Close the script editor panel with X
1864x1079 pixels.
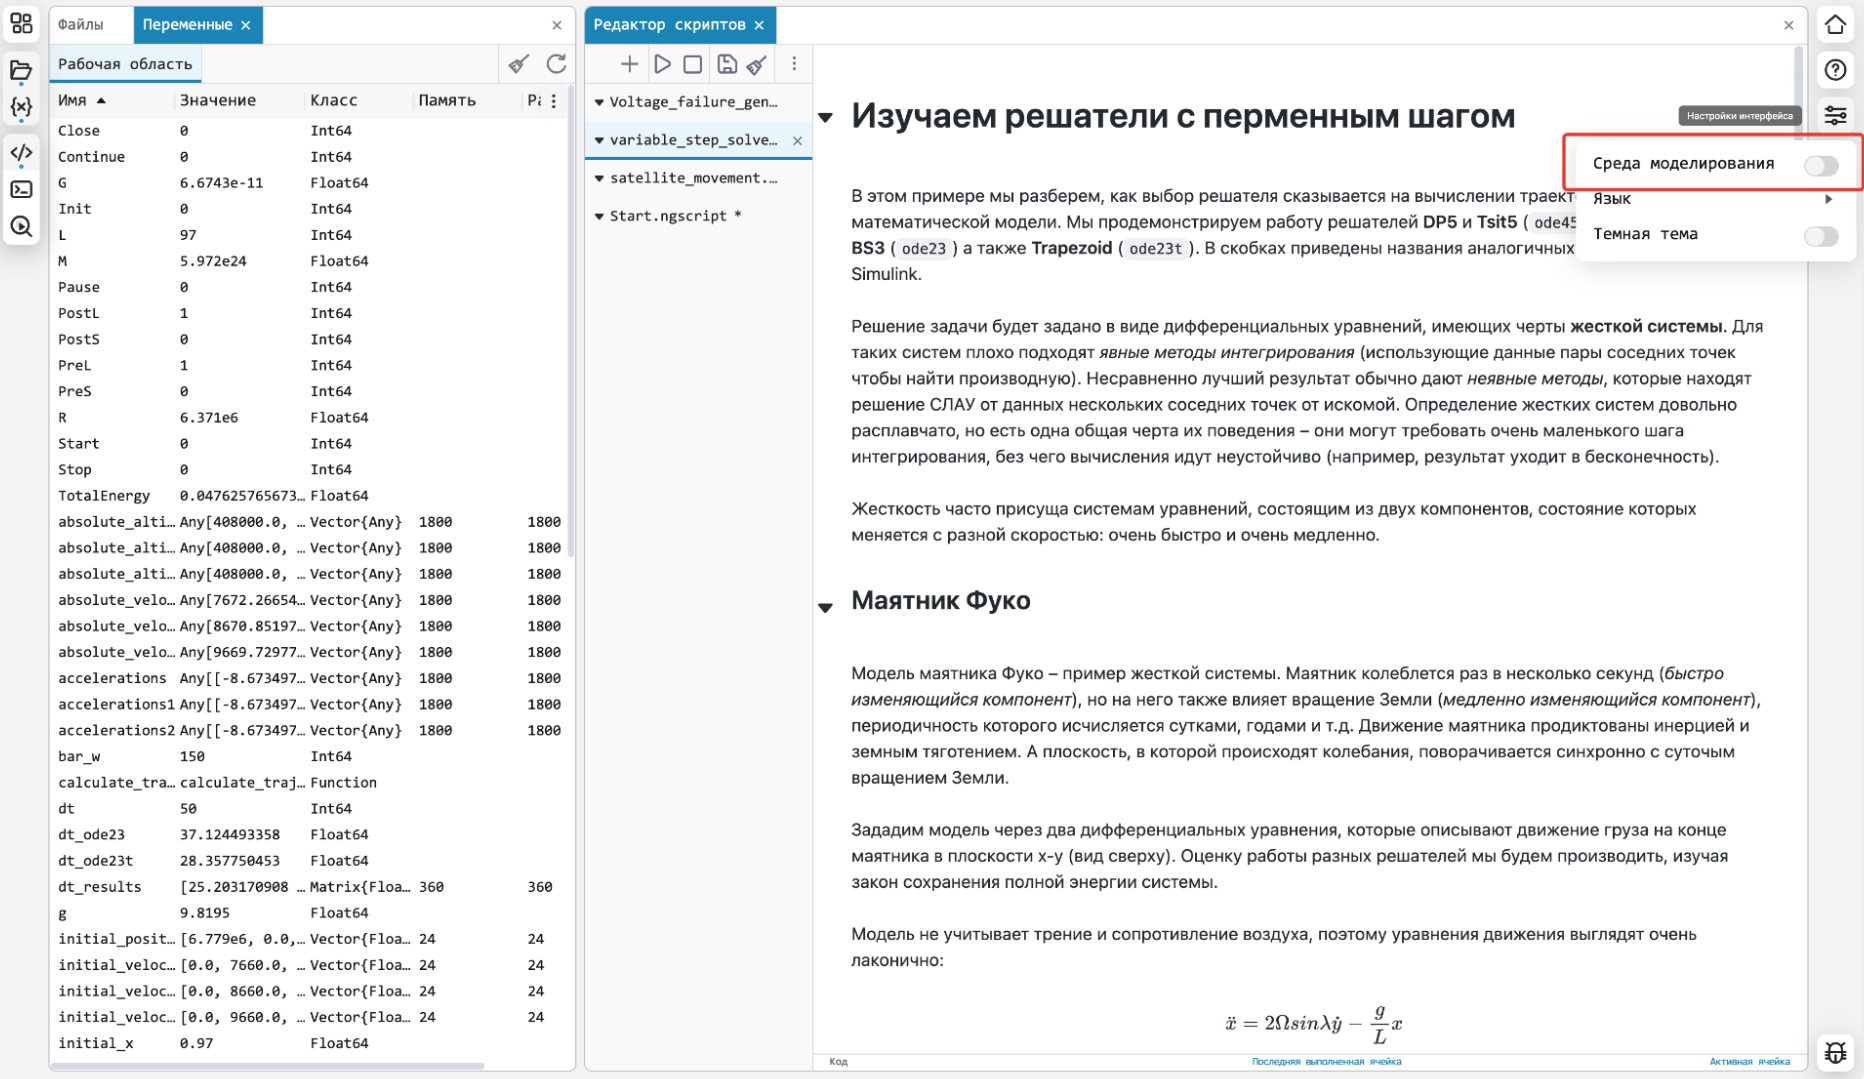[1789, 25]
